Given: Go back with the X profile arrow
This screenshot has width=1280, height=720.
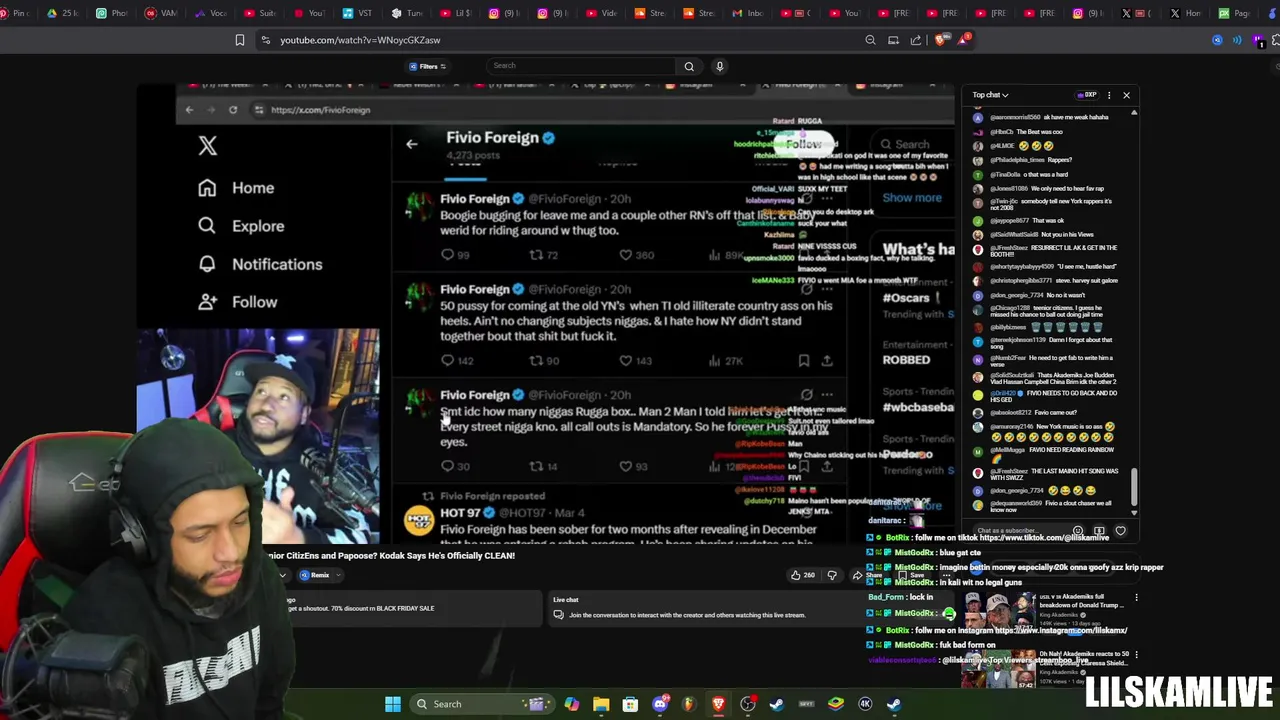Looking at the screenshot, I should [x=411, y=144].
